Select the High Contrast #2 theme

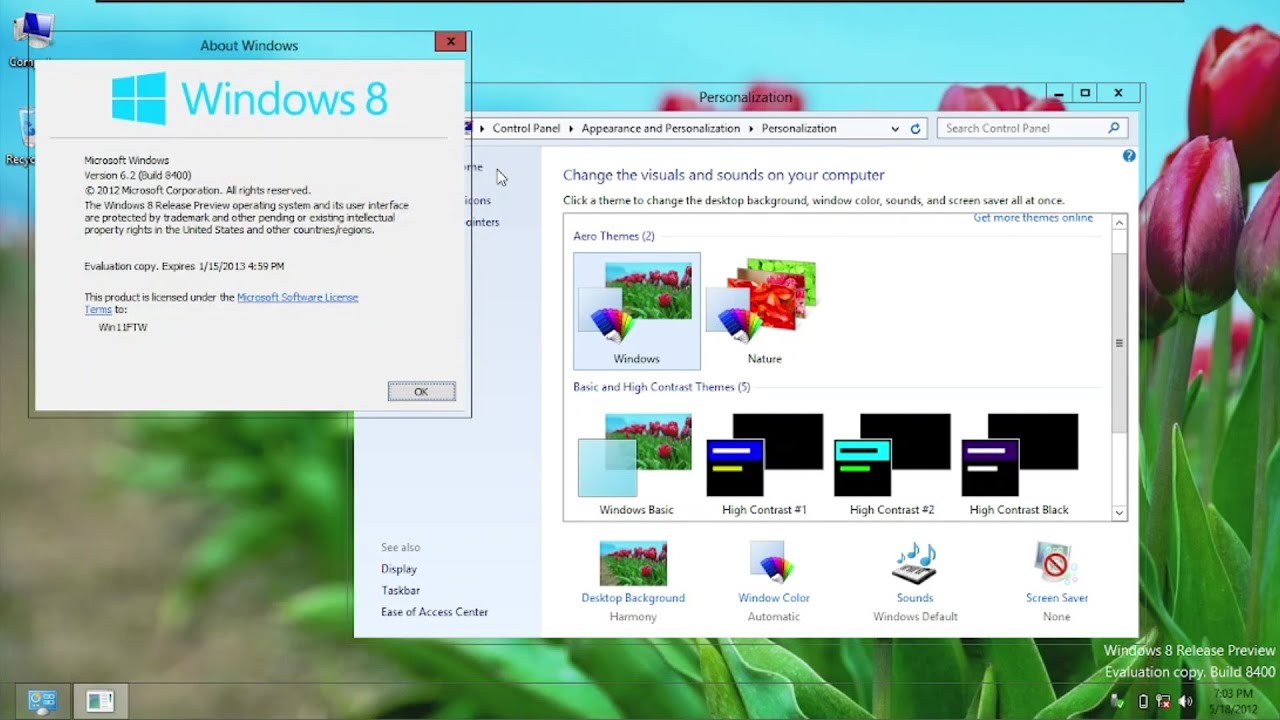(x=892, y=464)
